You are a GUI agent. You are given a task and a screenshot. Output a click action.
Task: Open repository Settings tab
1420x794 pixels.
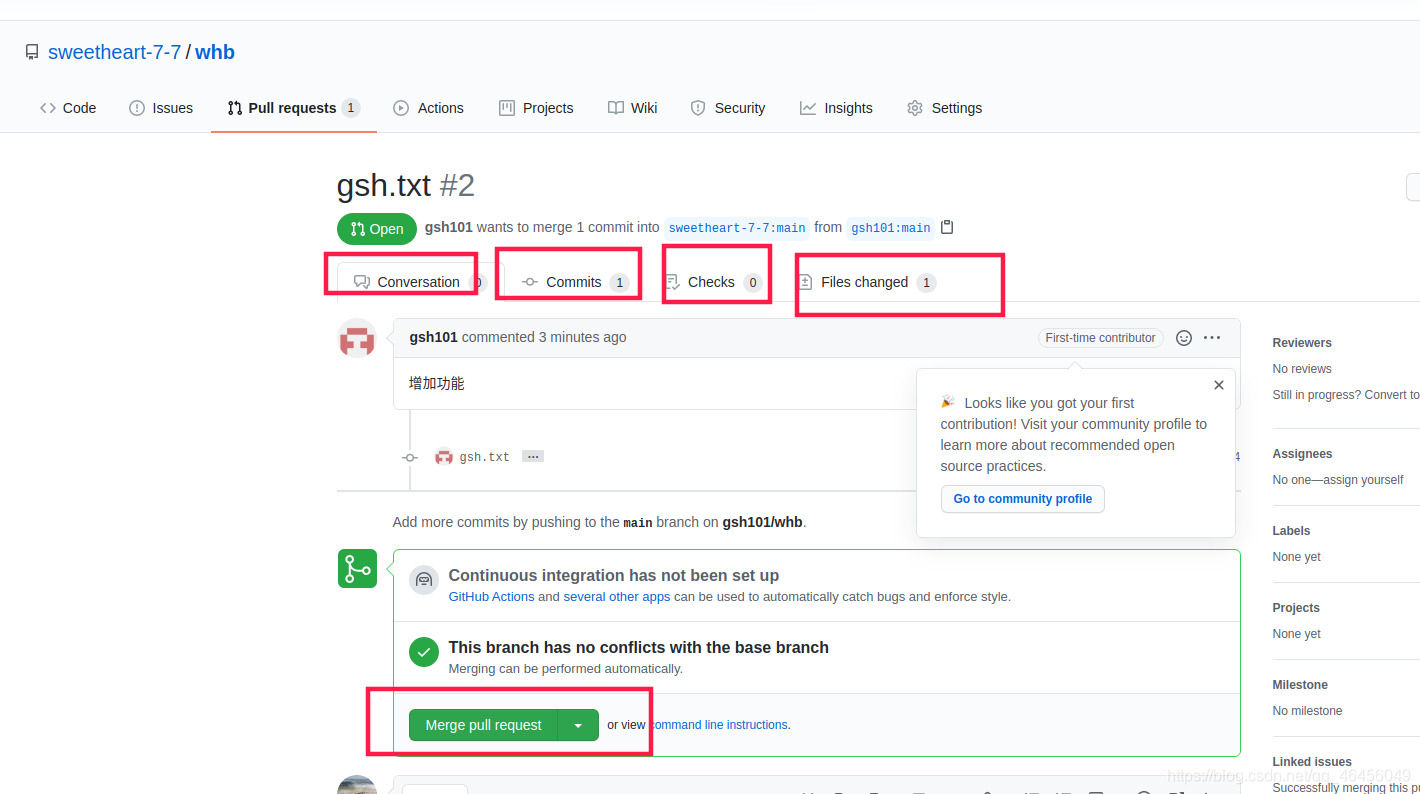(944, 108)
